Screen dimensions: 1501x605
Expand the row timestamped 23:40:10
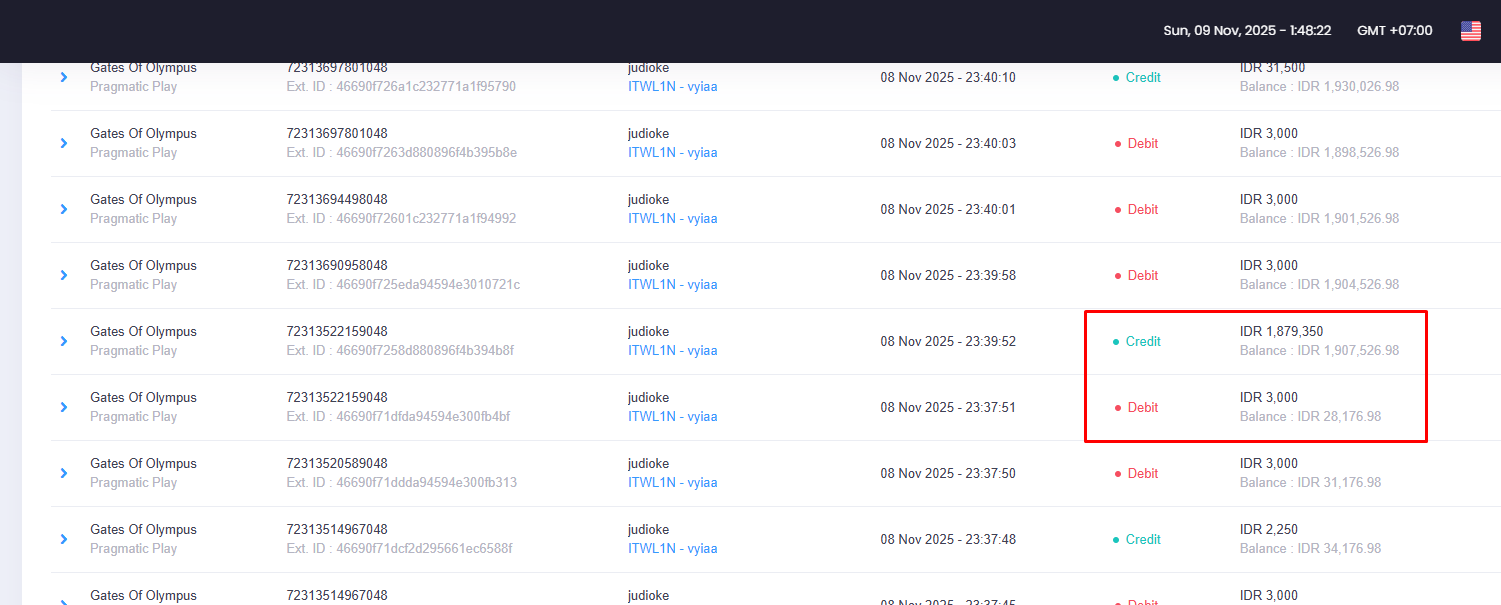point(64,77)
